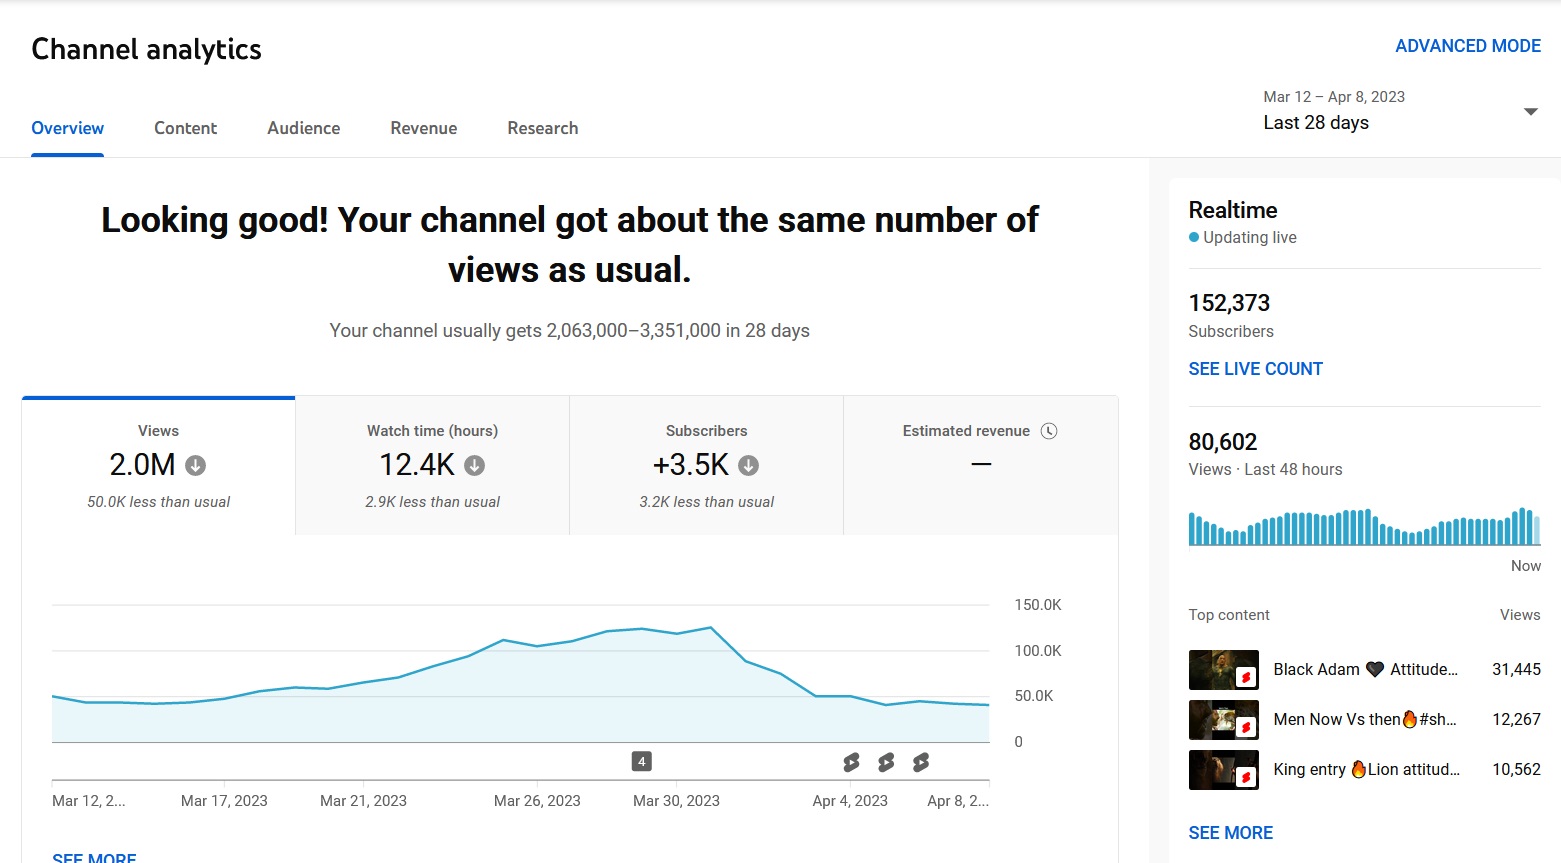Screen dimensions: 1561x863
Task: Click the 'Views · Last 48 hours' label
Action: pyautogui.click(x=1265, y=469)
